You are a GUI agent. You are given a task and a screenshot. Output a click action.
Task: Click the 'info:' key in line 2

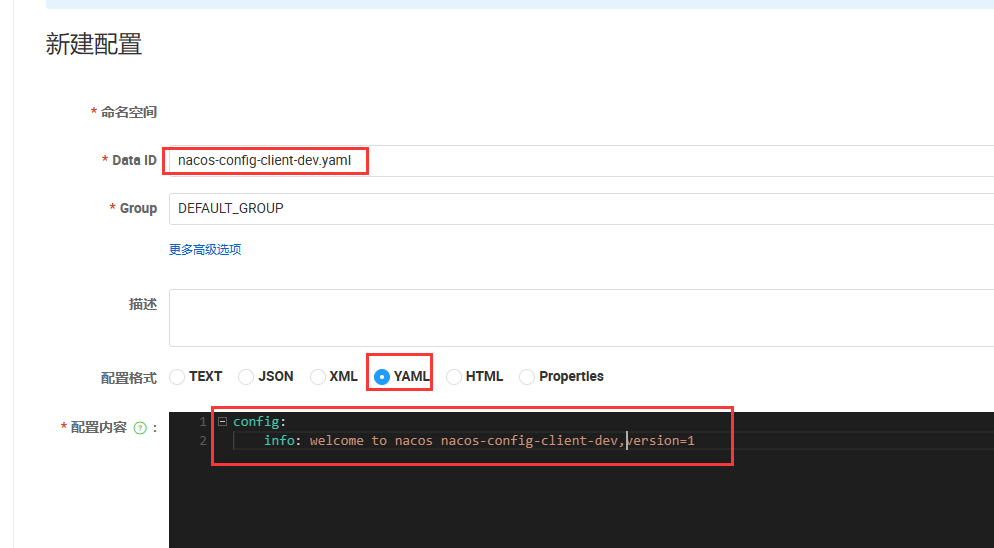coord(282,440)
